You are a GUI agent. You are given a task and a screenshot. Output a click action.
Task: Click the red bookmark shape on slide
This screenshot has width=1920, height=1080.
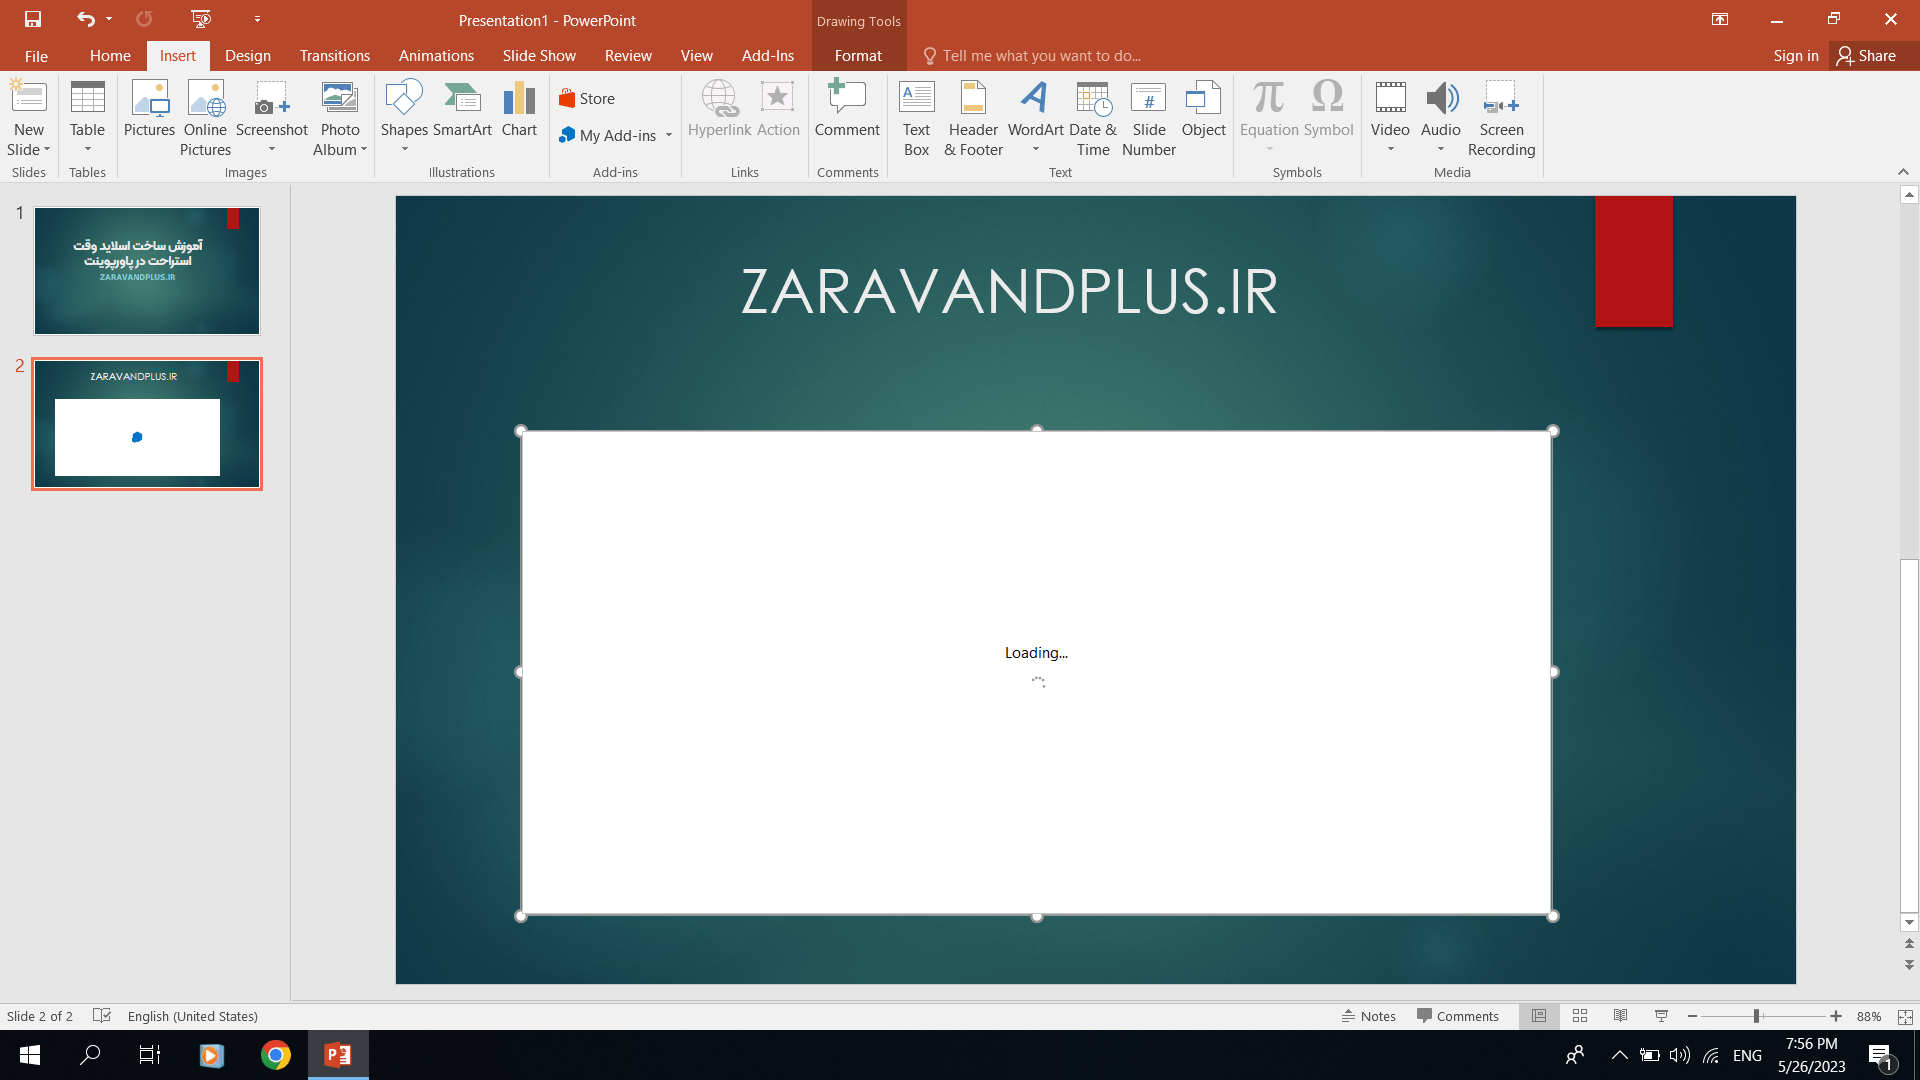(x=1634, y=261)
